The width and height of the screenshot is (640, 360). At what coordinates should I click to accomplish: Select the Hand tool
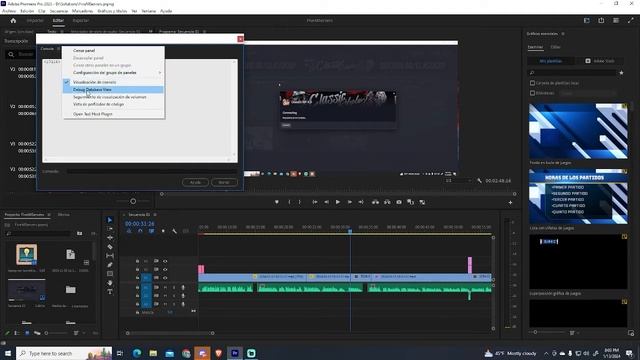[110, 282]
